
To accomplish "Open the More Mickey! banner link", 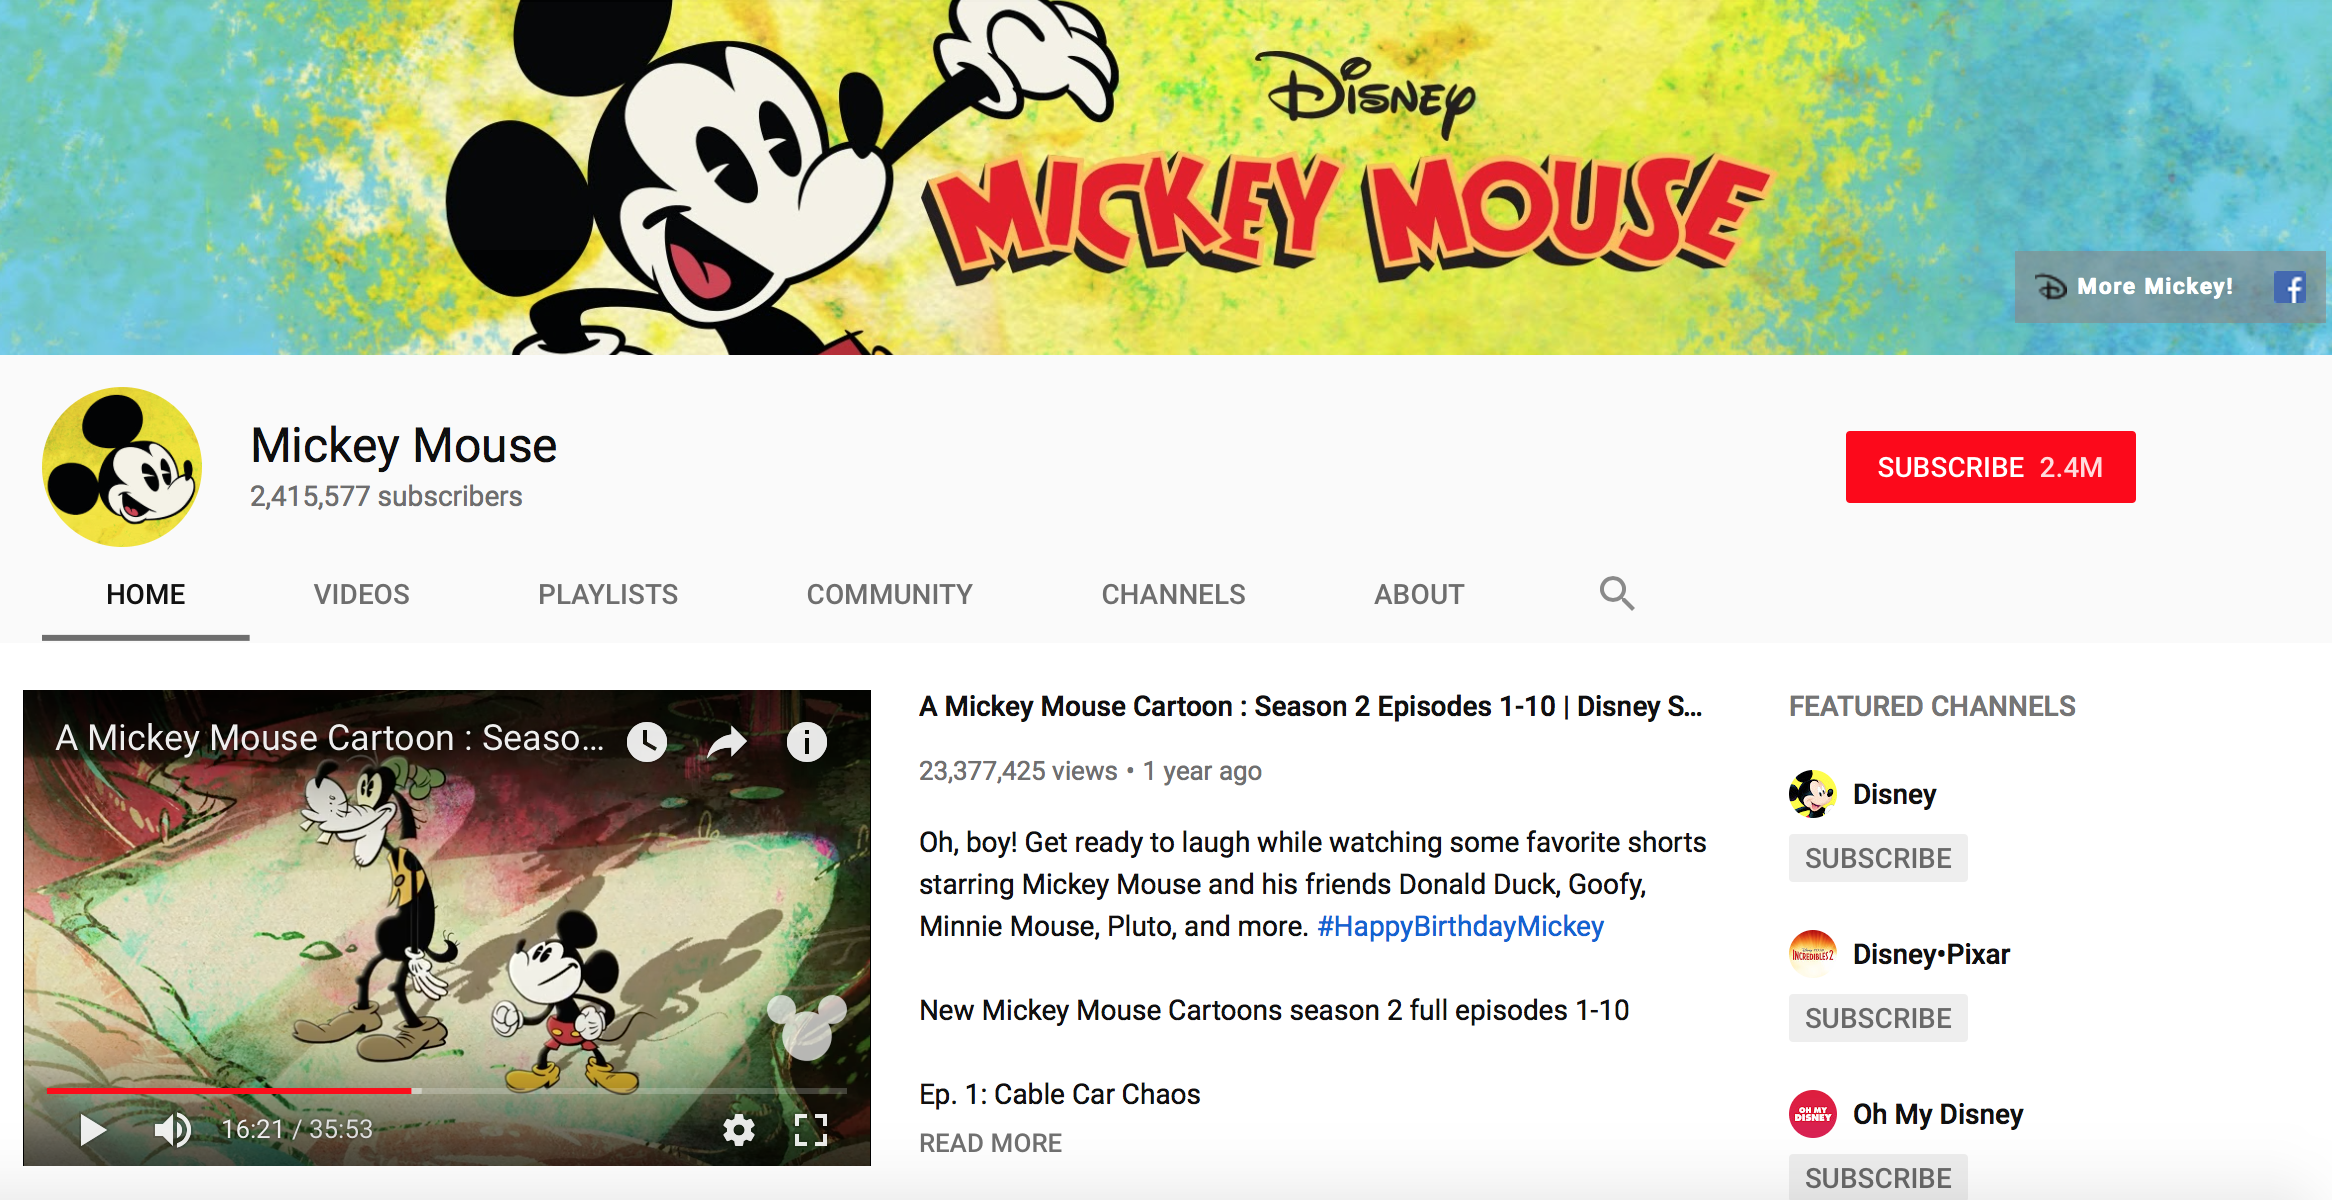I will click(2134, 287).
